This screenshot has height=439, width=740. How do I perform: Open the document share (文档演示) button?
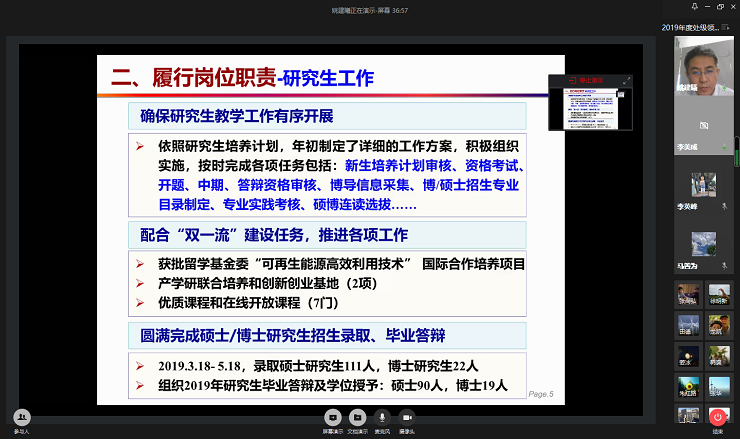357,419
